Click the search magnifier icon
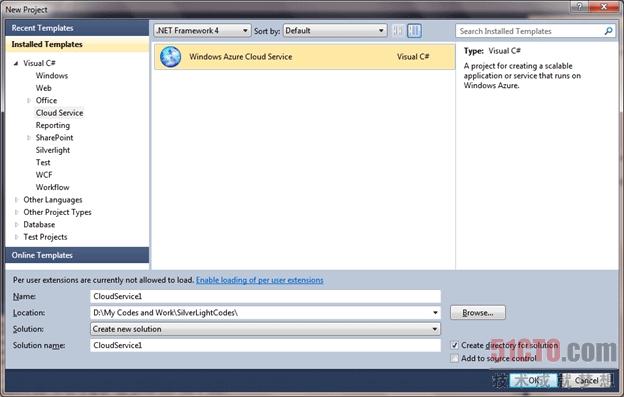 [x=608, y=31]
